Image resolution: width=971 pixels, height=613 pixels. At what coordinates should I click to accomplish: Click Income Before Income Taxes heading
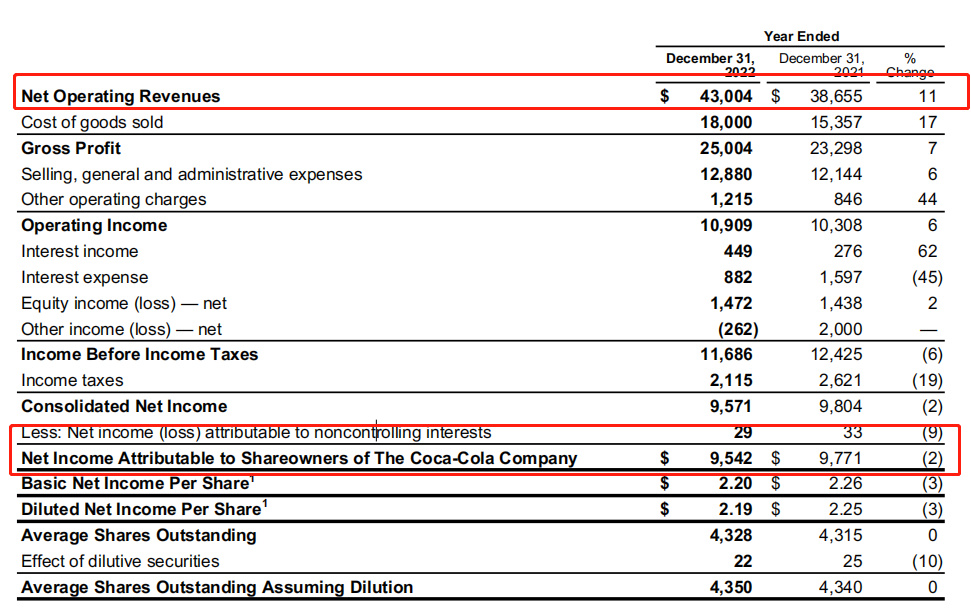(139, 355)
